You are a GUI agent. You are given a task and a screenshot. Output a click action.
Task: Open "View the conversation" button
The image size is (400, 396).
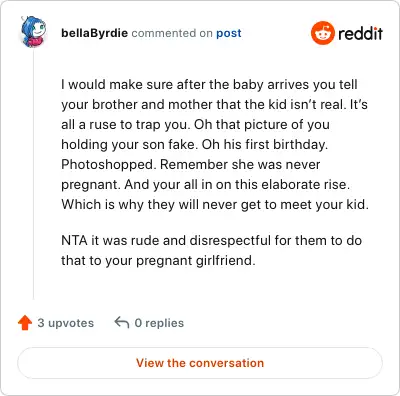[200, 363]
